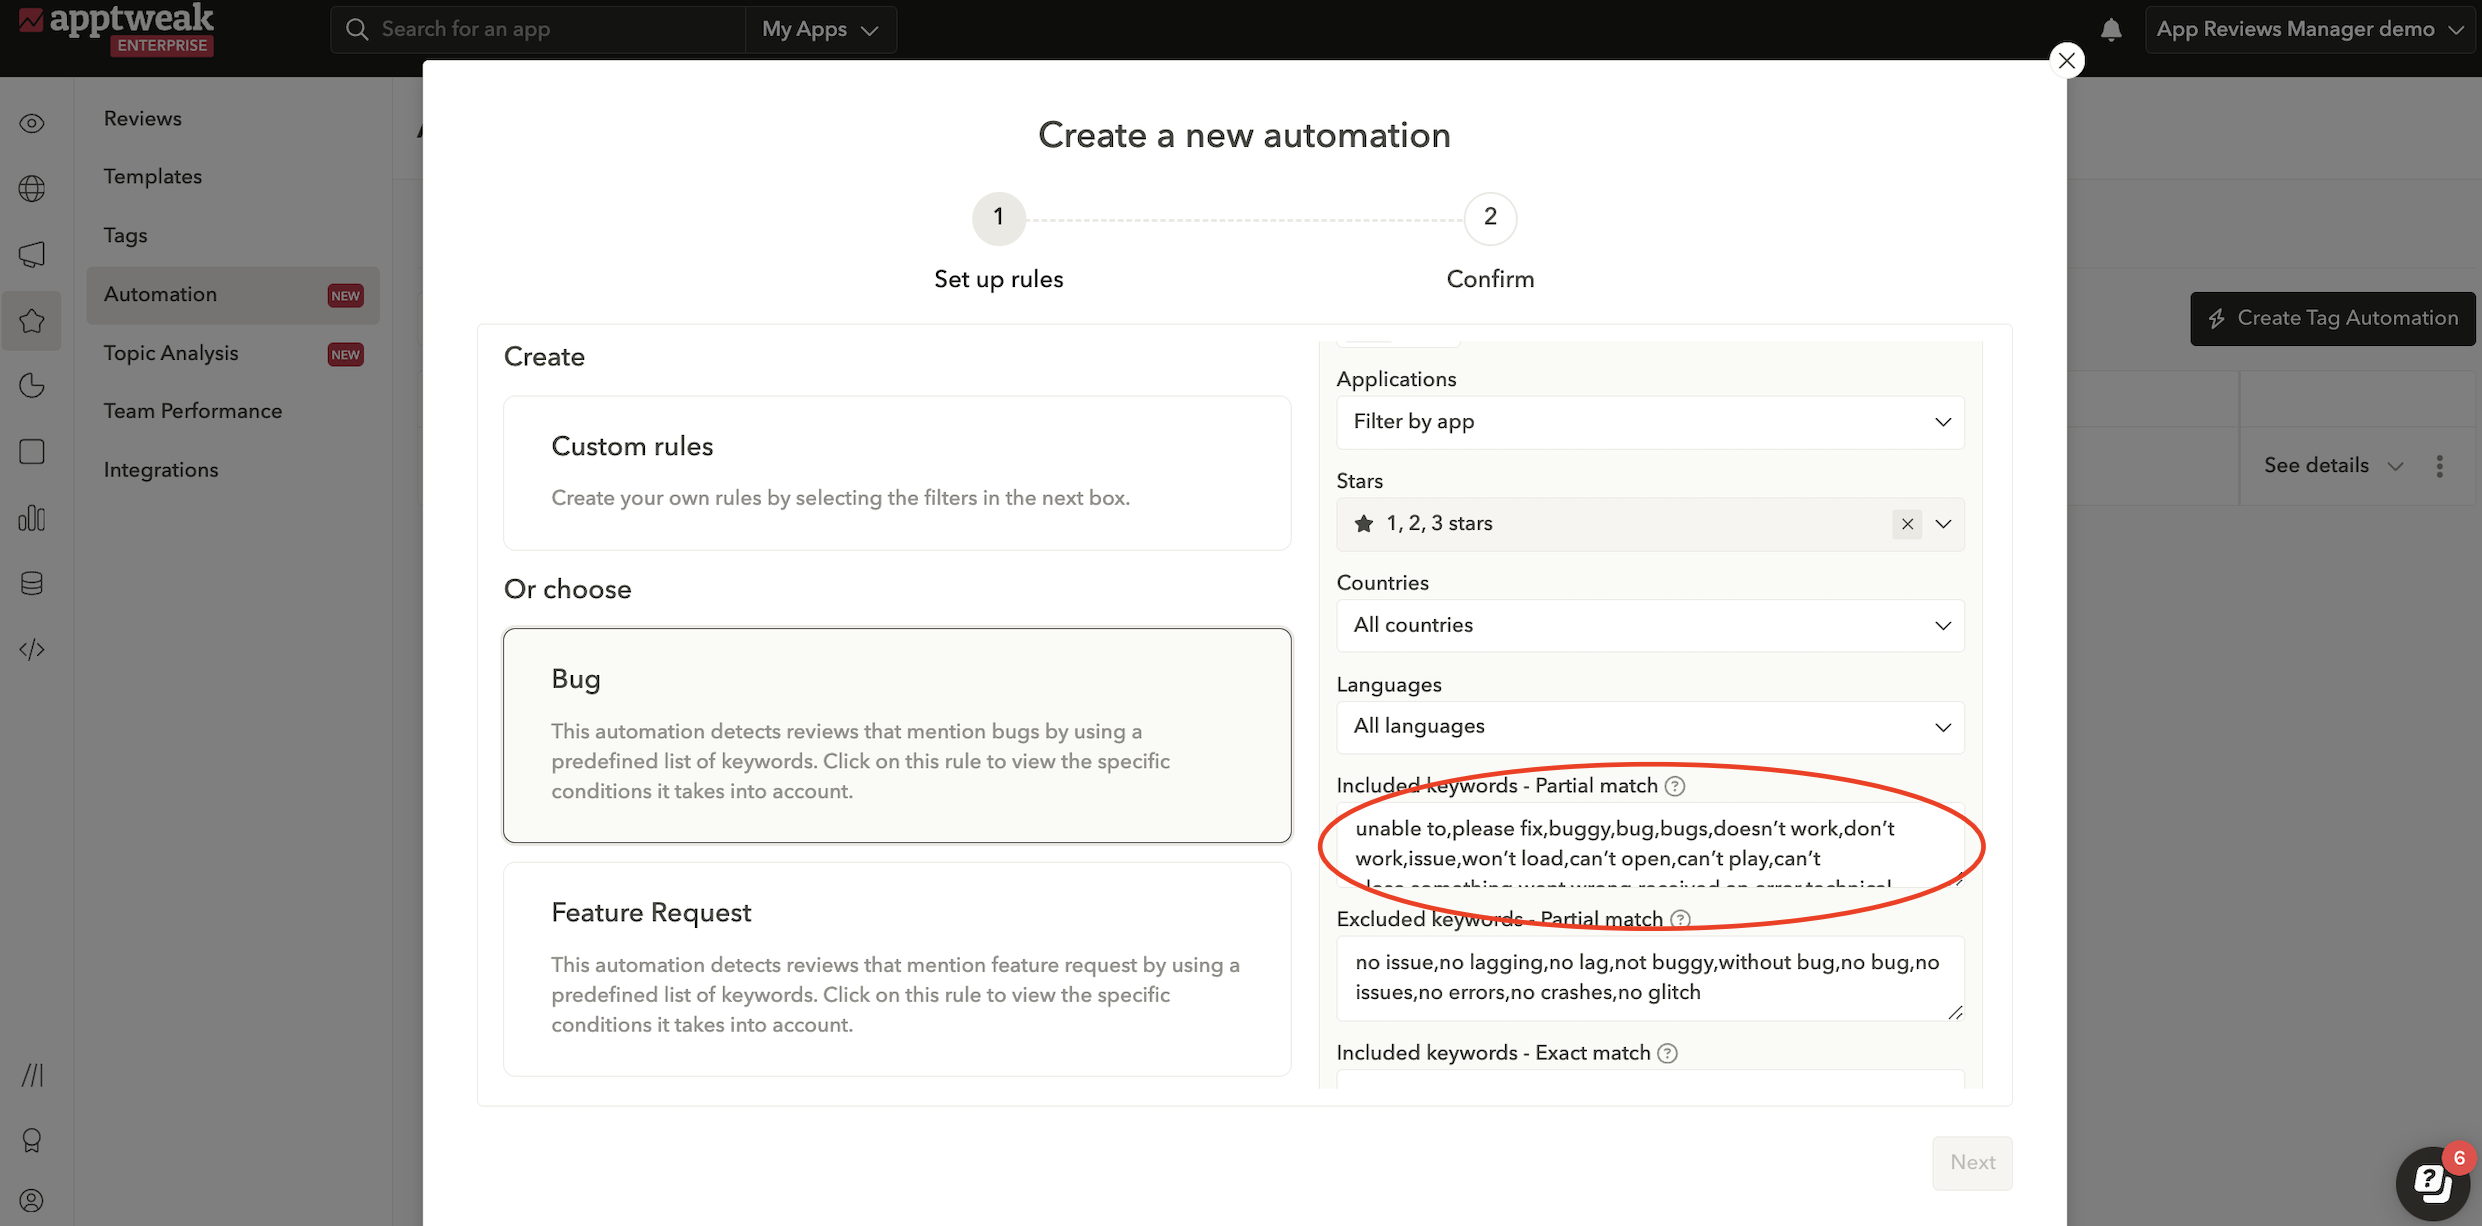
Task: Click the user profile icon at sidebar bottom
Action: tap(32, 1200)
